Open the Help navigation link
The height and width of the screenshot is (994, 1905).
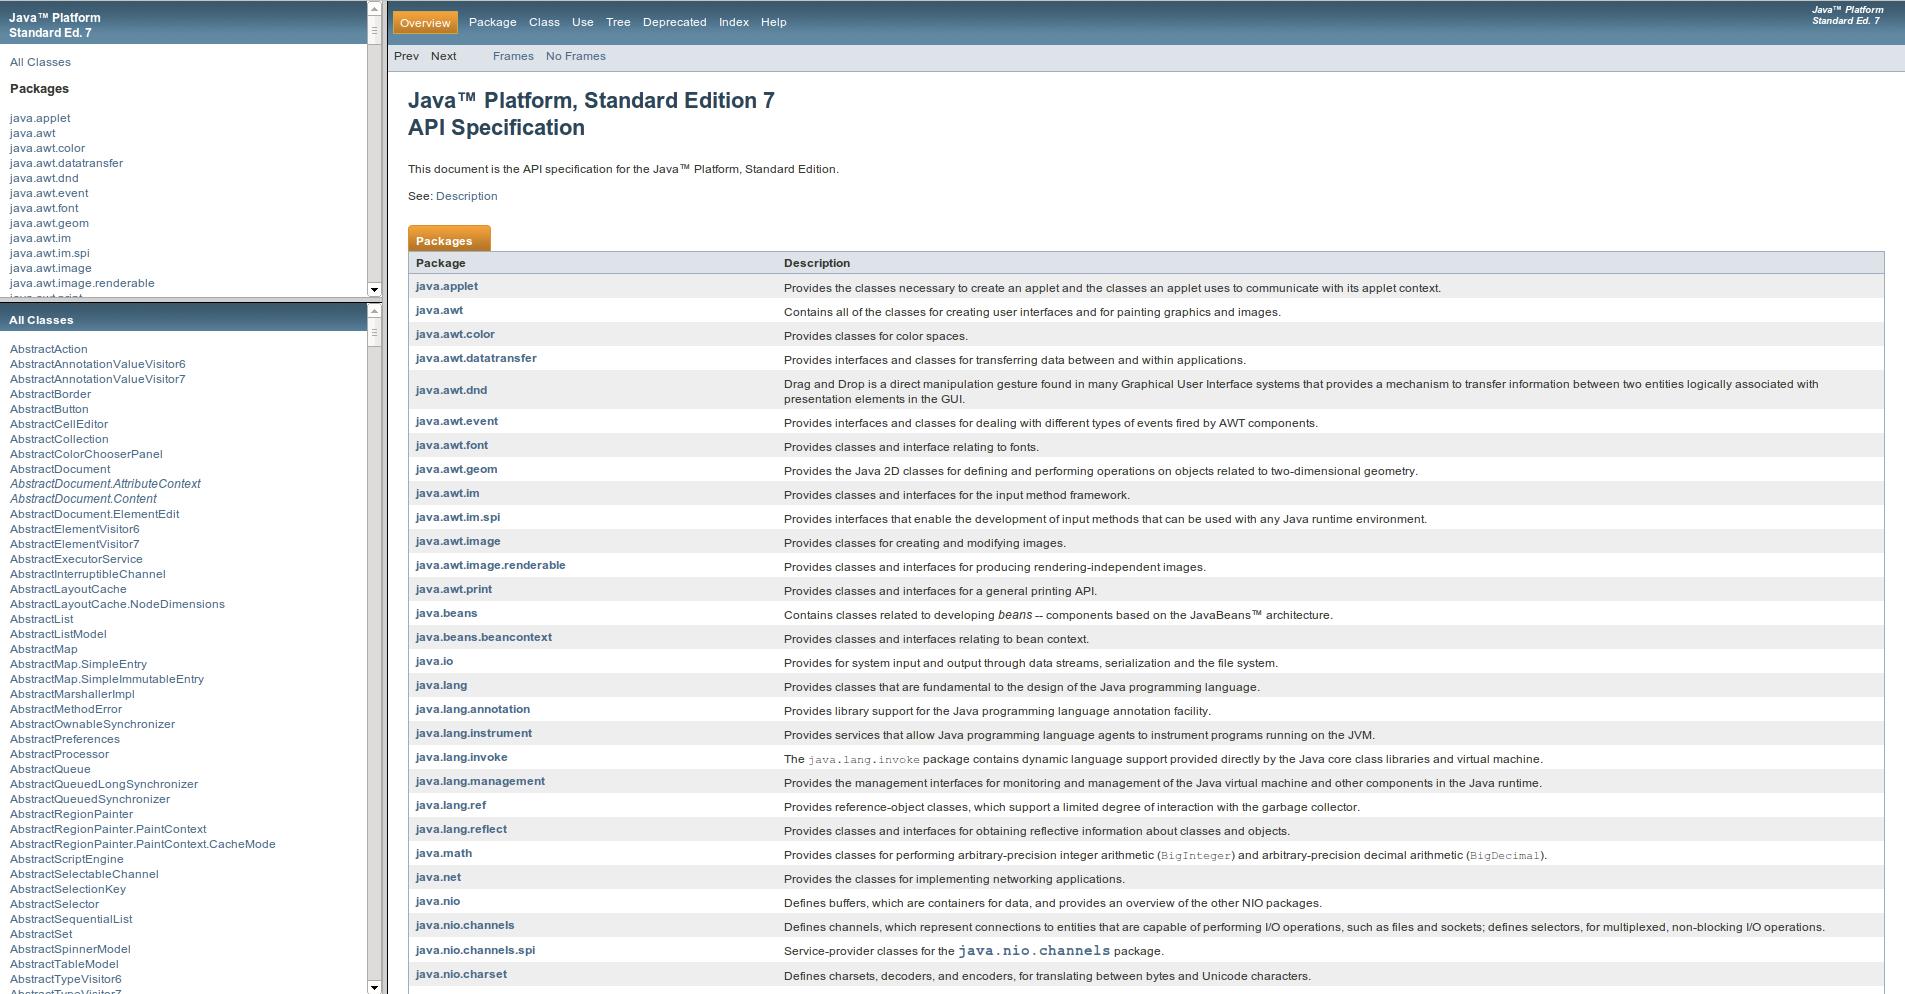point(774,22)
